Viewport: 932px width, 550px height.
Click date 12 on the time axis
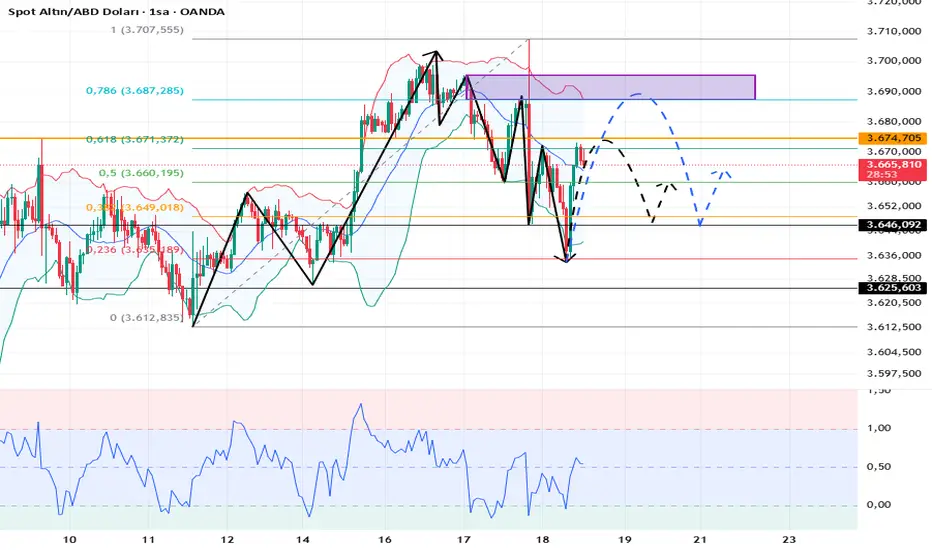[227, 539]
